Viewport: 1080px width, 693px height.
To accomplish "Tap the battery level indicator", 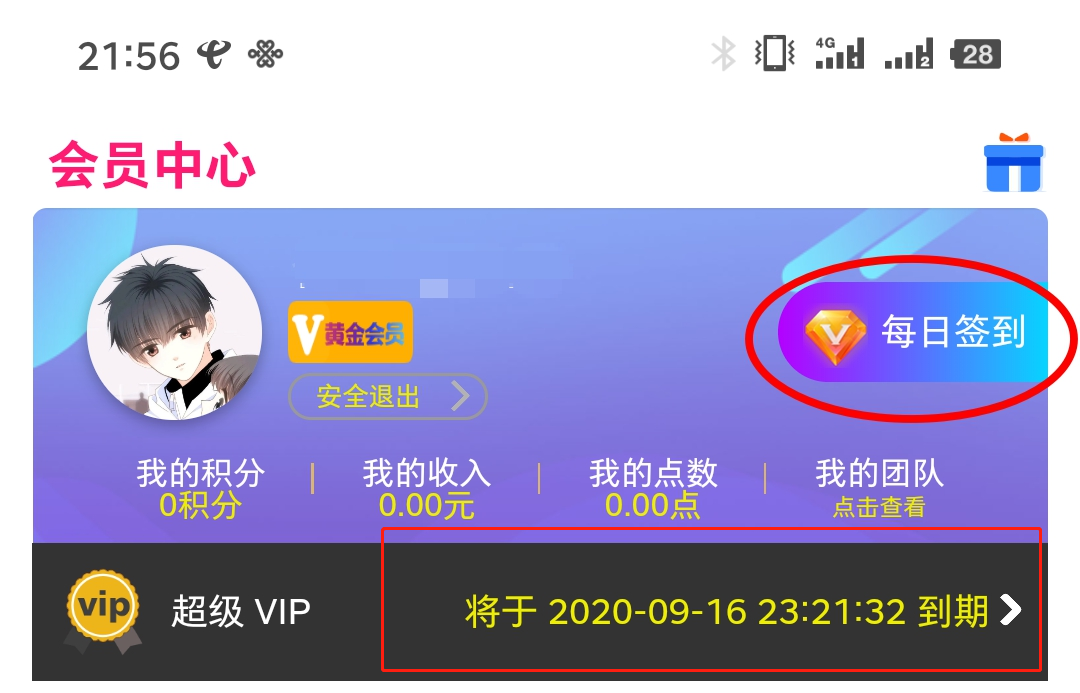I will coord(975,54).
